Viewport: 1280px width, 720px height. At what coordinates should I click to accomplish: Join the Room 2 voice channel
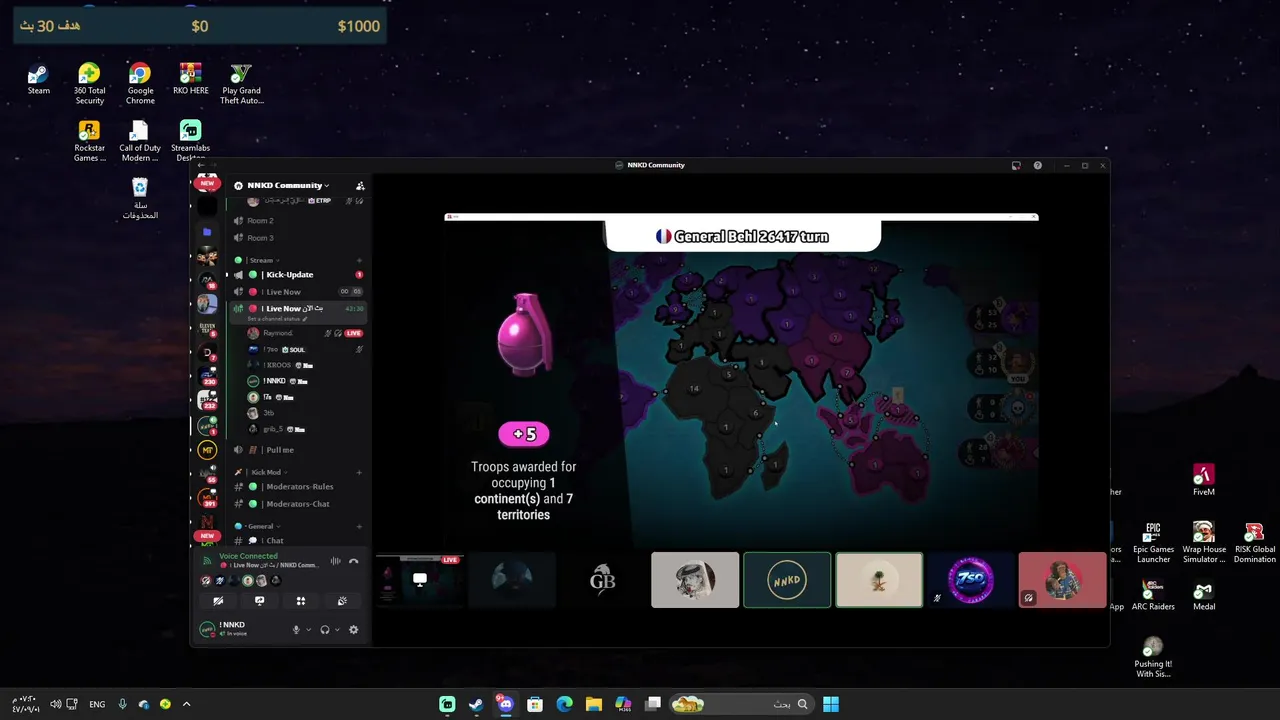(x=297, y=220)
